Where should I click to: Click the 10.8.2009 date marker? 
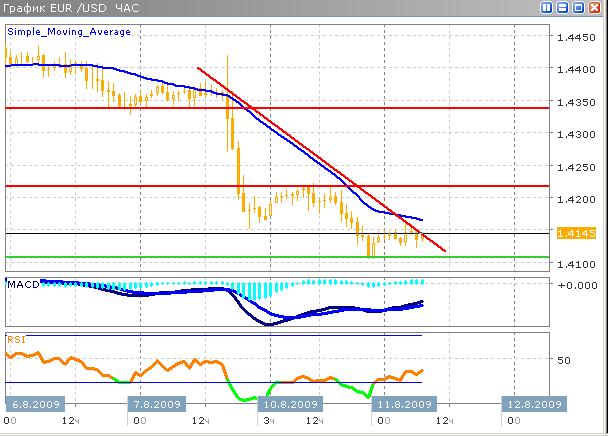[290, 405]
